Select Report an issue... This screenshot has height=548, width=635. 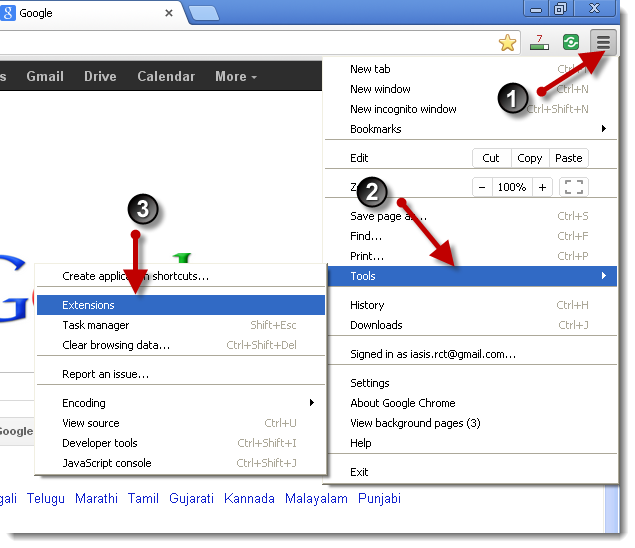(181, 374)
